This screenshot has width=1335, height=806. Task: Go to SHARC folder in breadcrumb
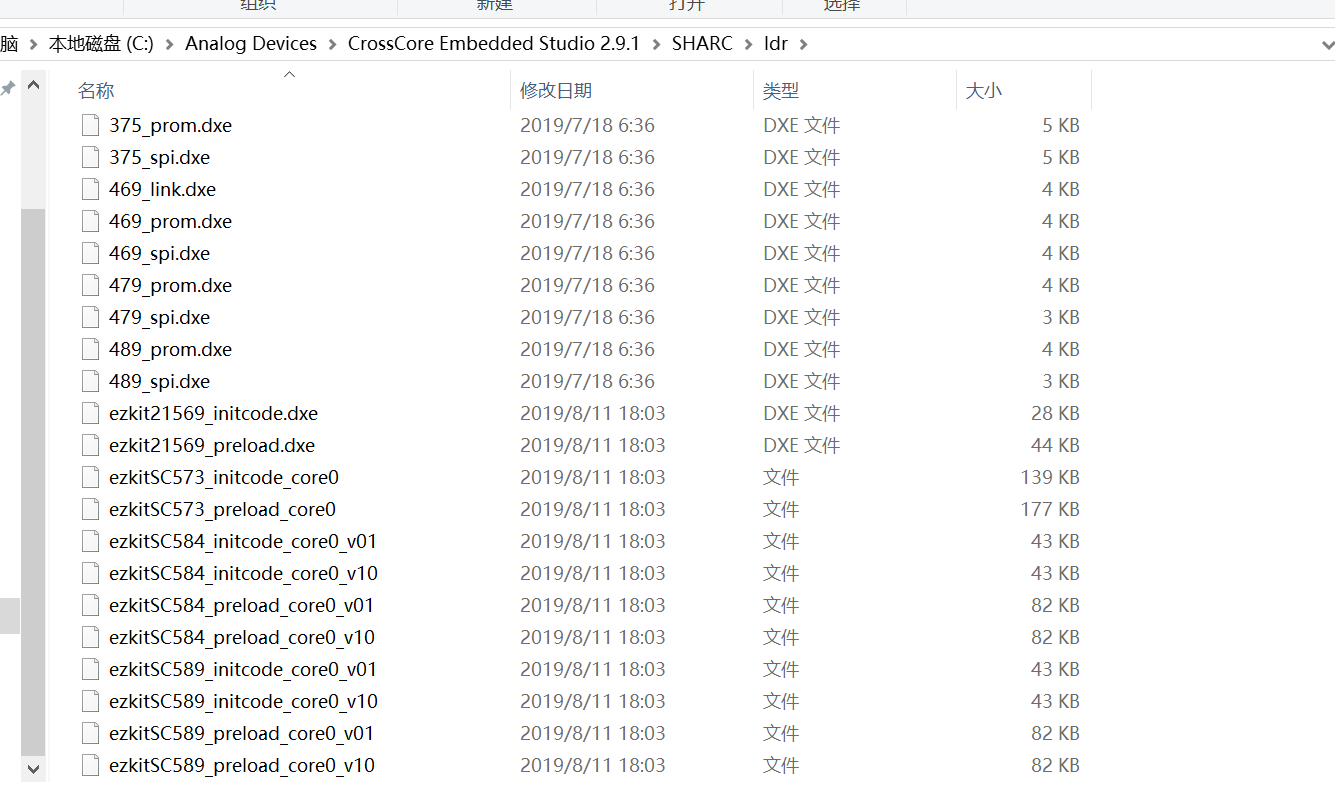[x=702, y=44]
